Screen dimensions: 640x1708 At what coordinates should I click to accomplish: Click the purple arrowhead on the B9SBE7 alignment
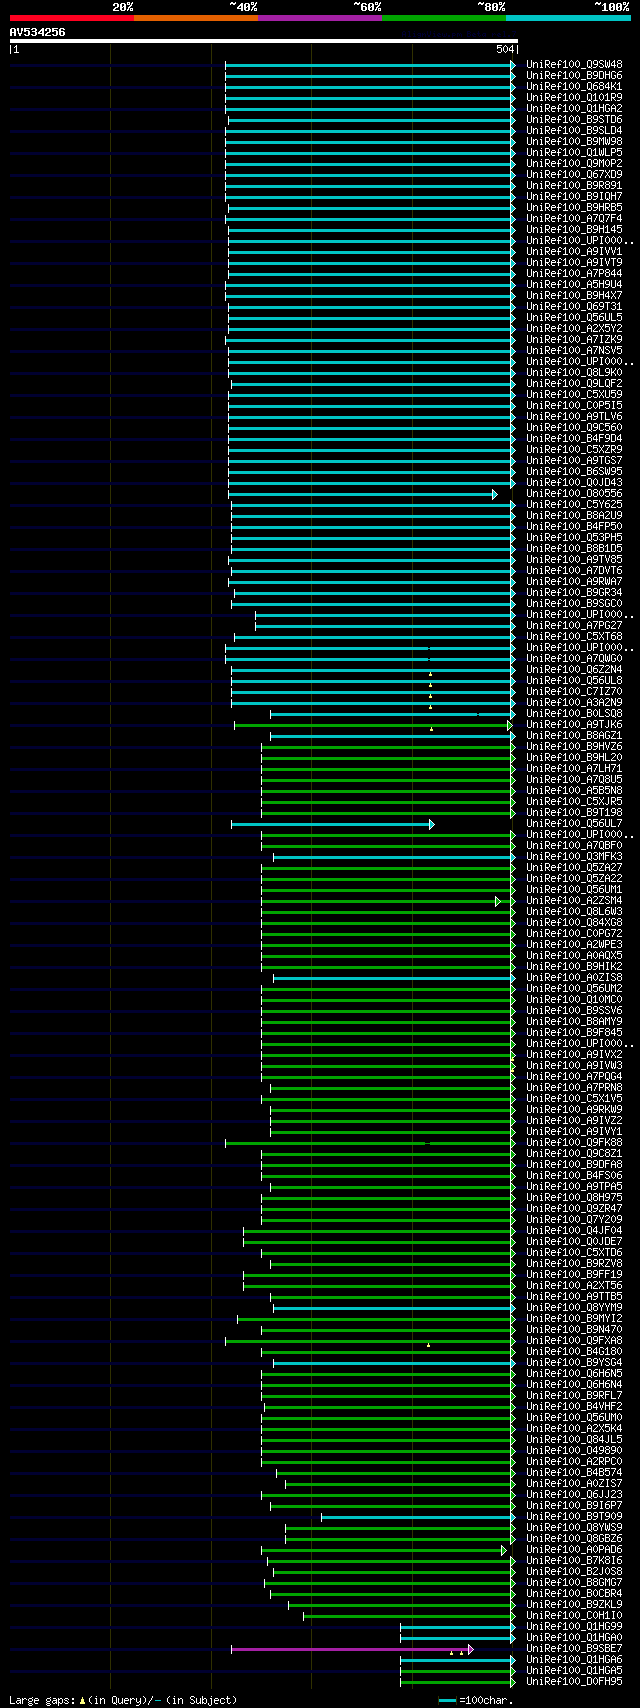pos(470,1650)
